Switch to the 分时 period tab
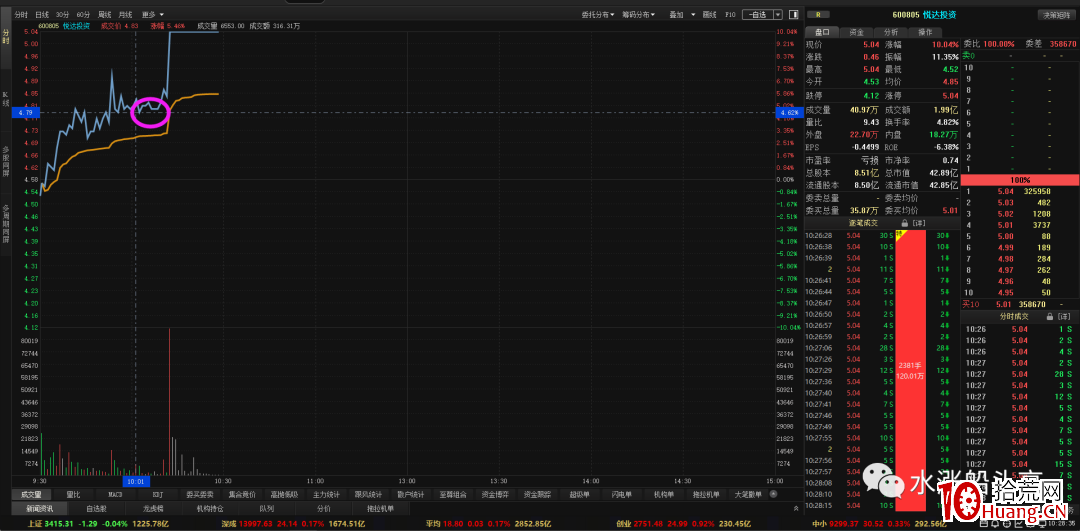Image resolution: width=1080 pixels, height=531 pixels. (x=21, y=14)
